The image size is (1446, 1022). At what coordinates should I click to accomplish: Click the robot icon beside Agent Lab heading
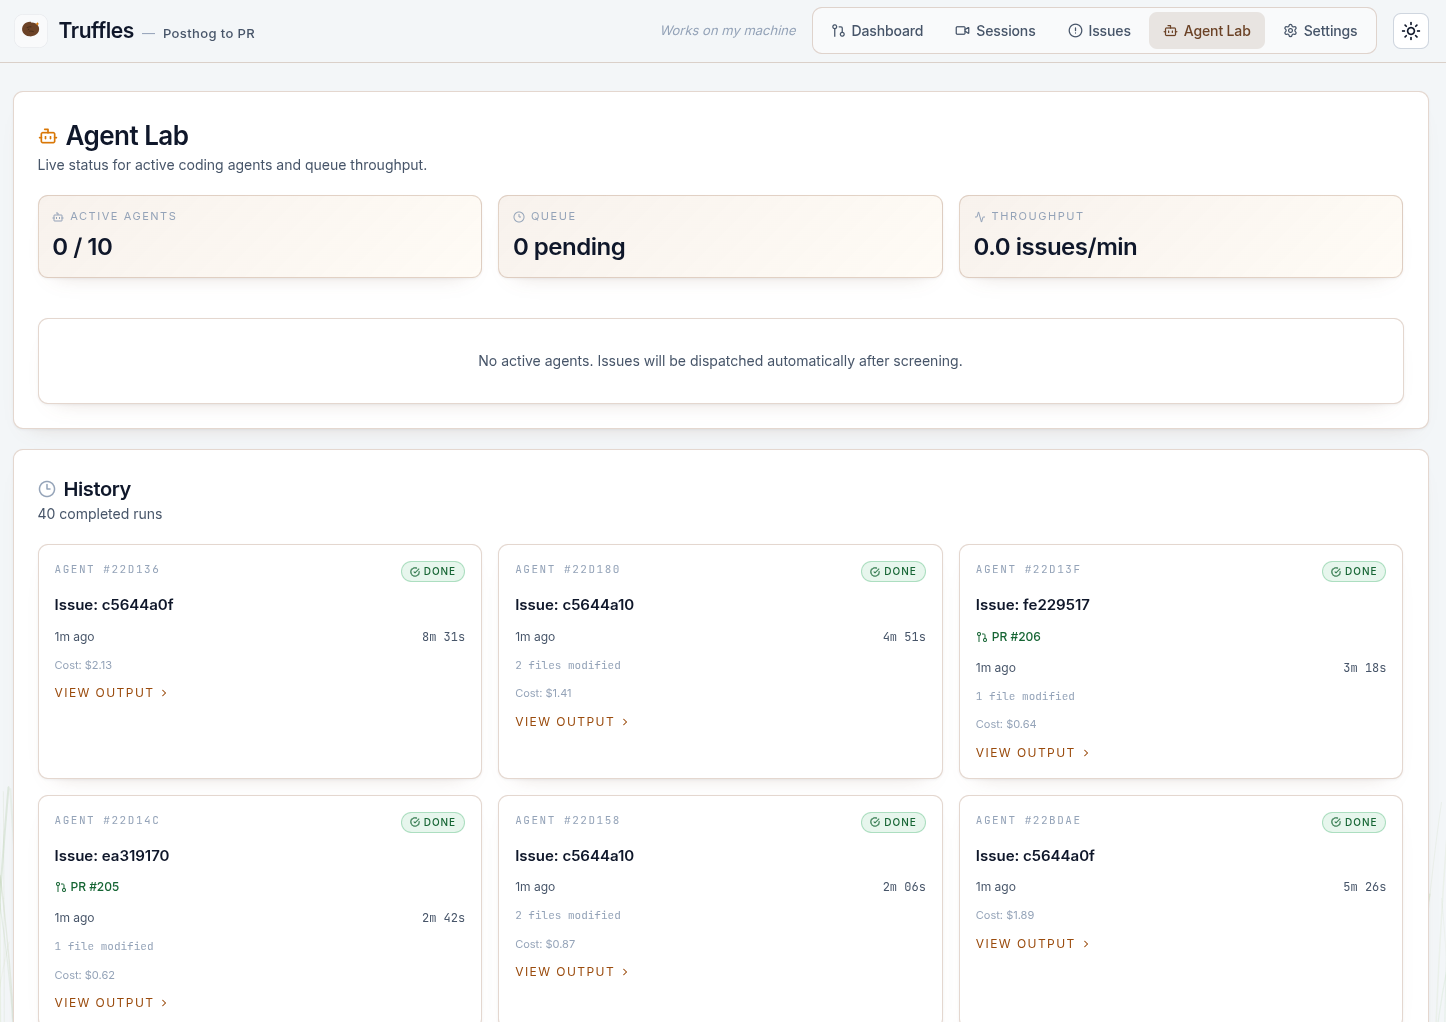[x=47, y=136]
